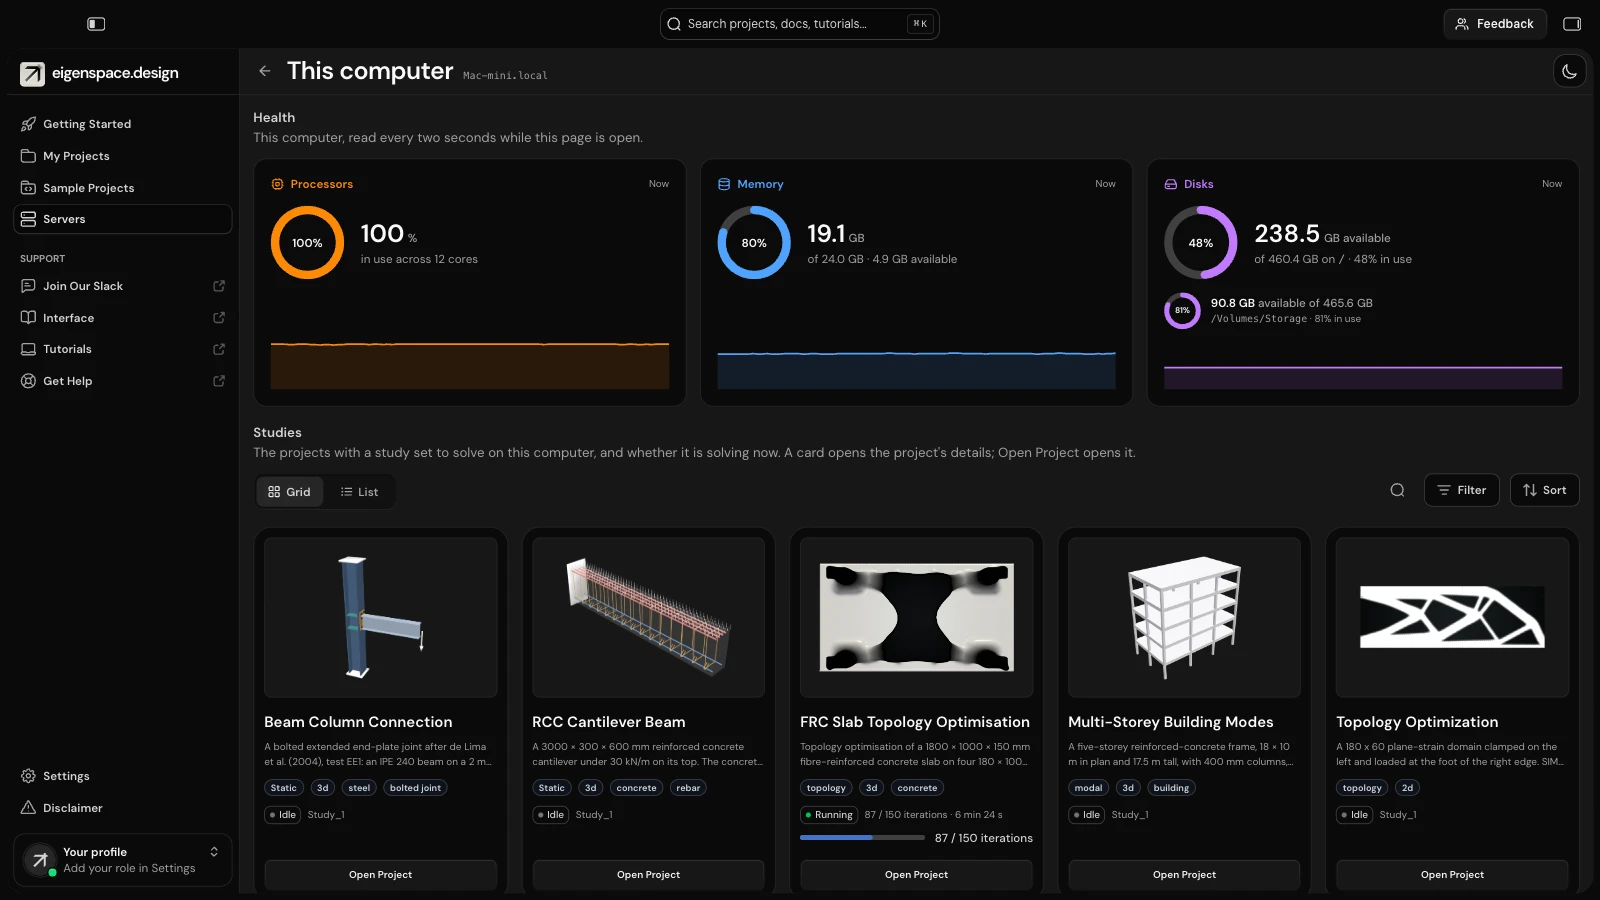Open the FRC Slab Topology Optimisation thumbnail
The image size is (1600, 900).
tap(917, 617)
